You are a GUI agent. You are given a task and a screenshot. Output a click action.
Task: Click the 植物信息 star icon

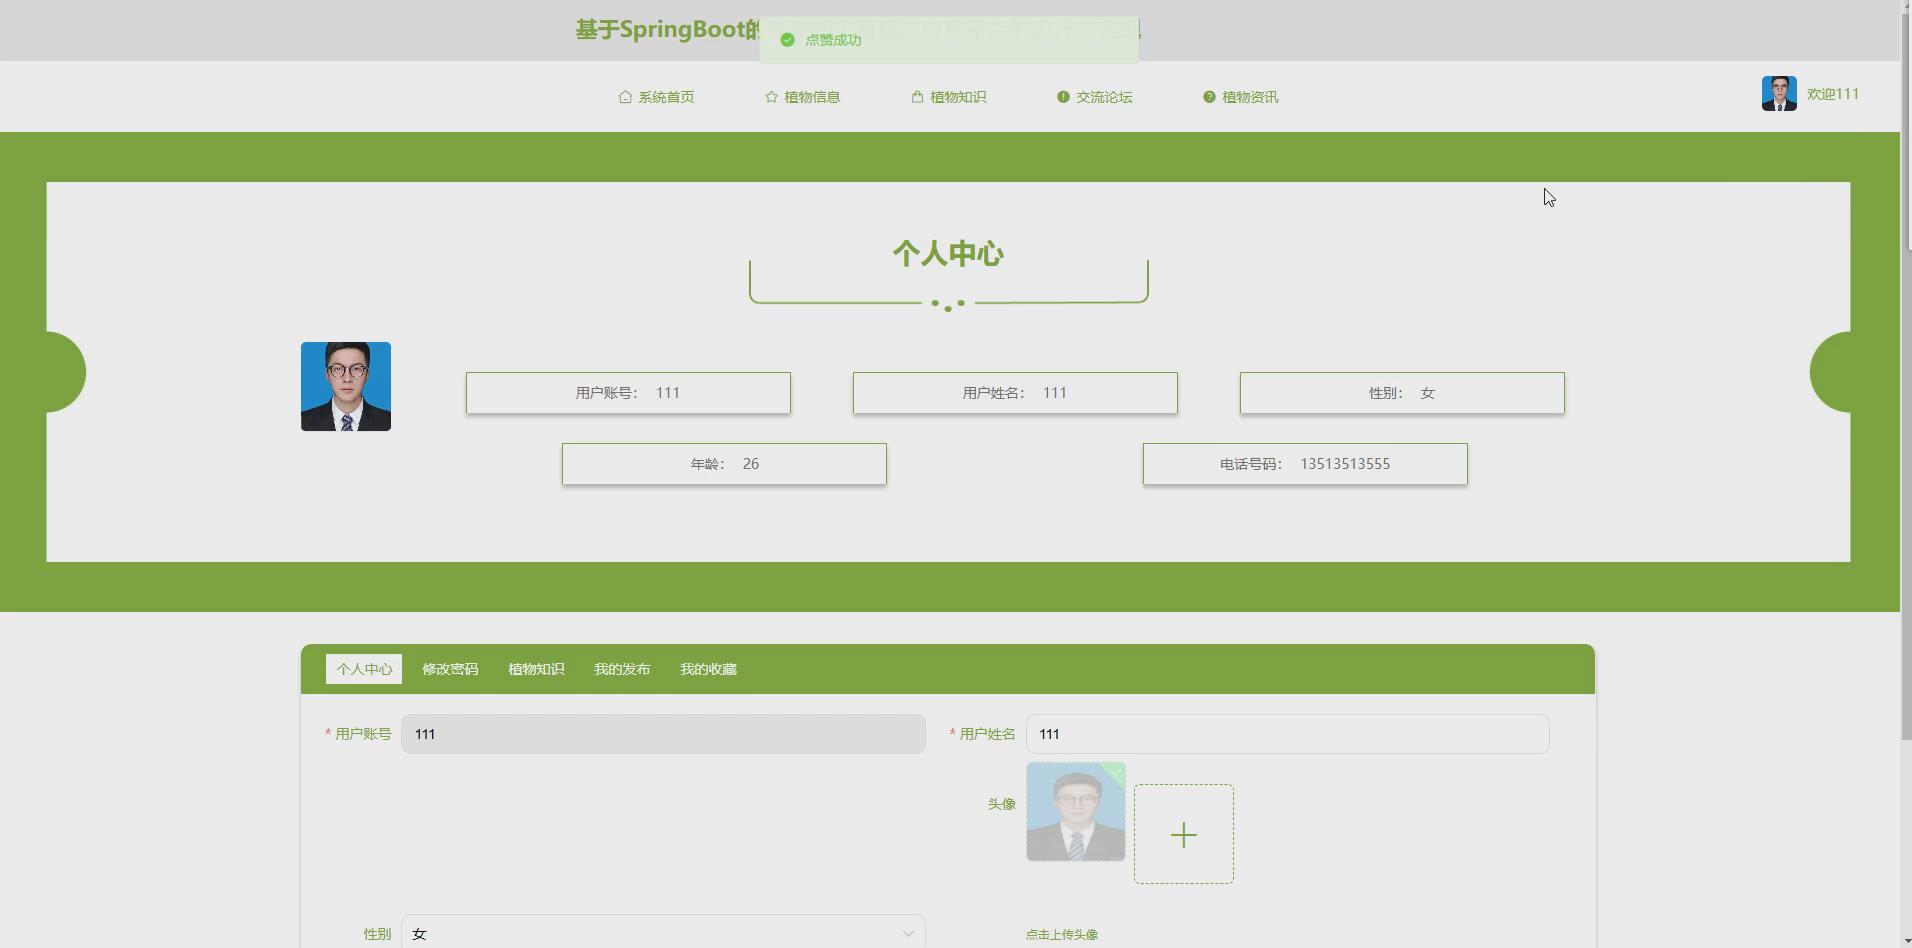(770, 96)
